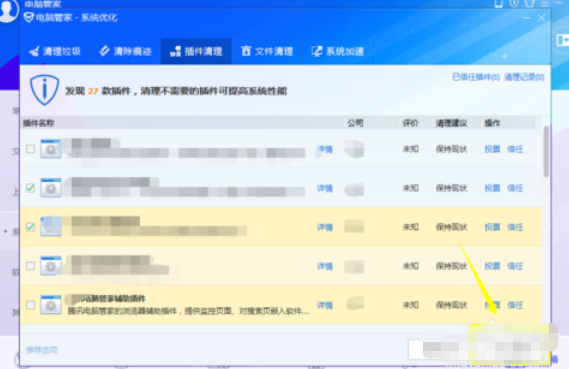Click 详情 for the first plugin
The width and height of the screenshot is (569, 369).
point(325,149)
